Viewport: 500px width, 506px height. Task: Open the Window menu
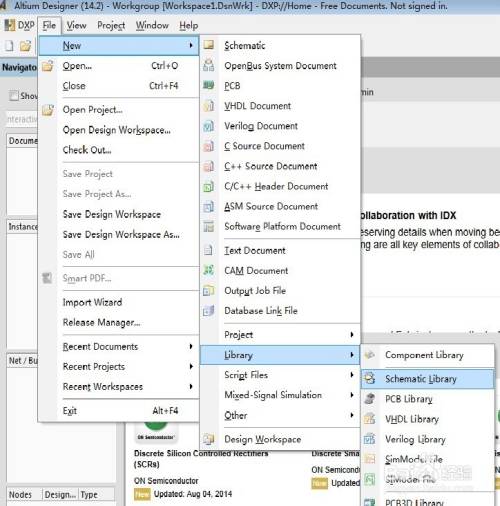[x=152, y=25]
